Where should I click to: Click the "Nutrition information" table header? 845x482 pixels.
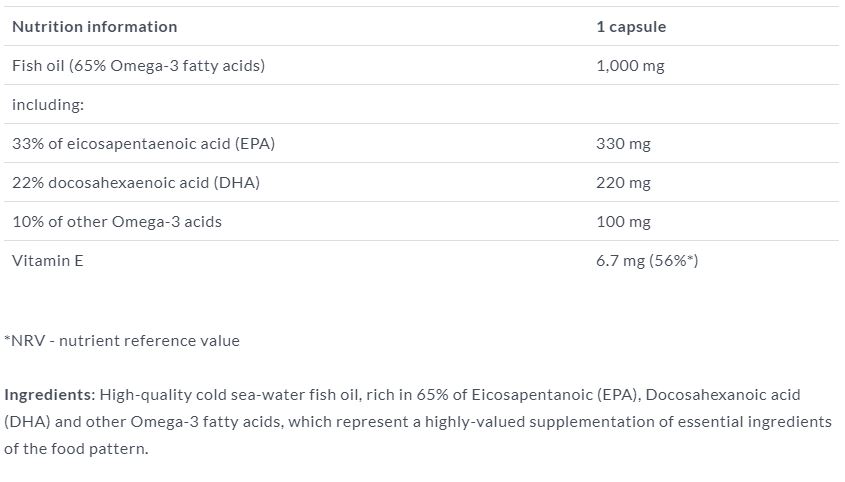(x=94, y=27)
